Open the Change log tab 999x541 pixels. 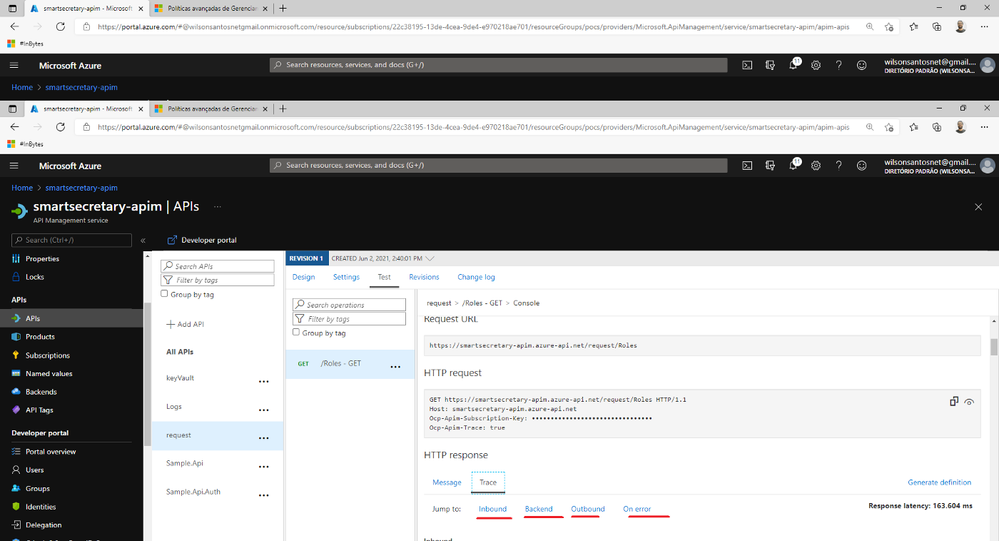476,277
